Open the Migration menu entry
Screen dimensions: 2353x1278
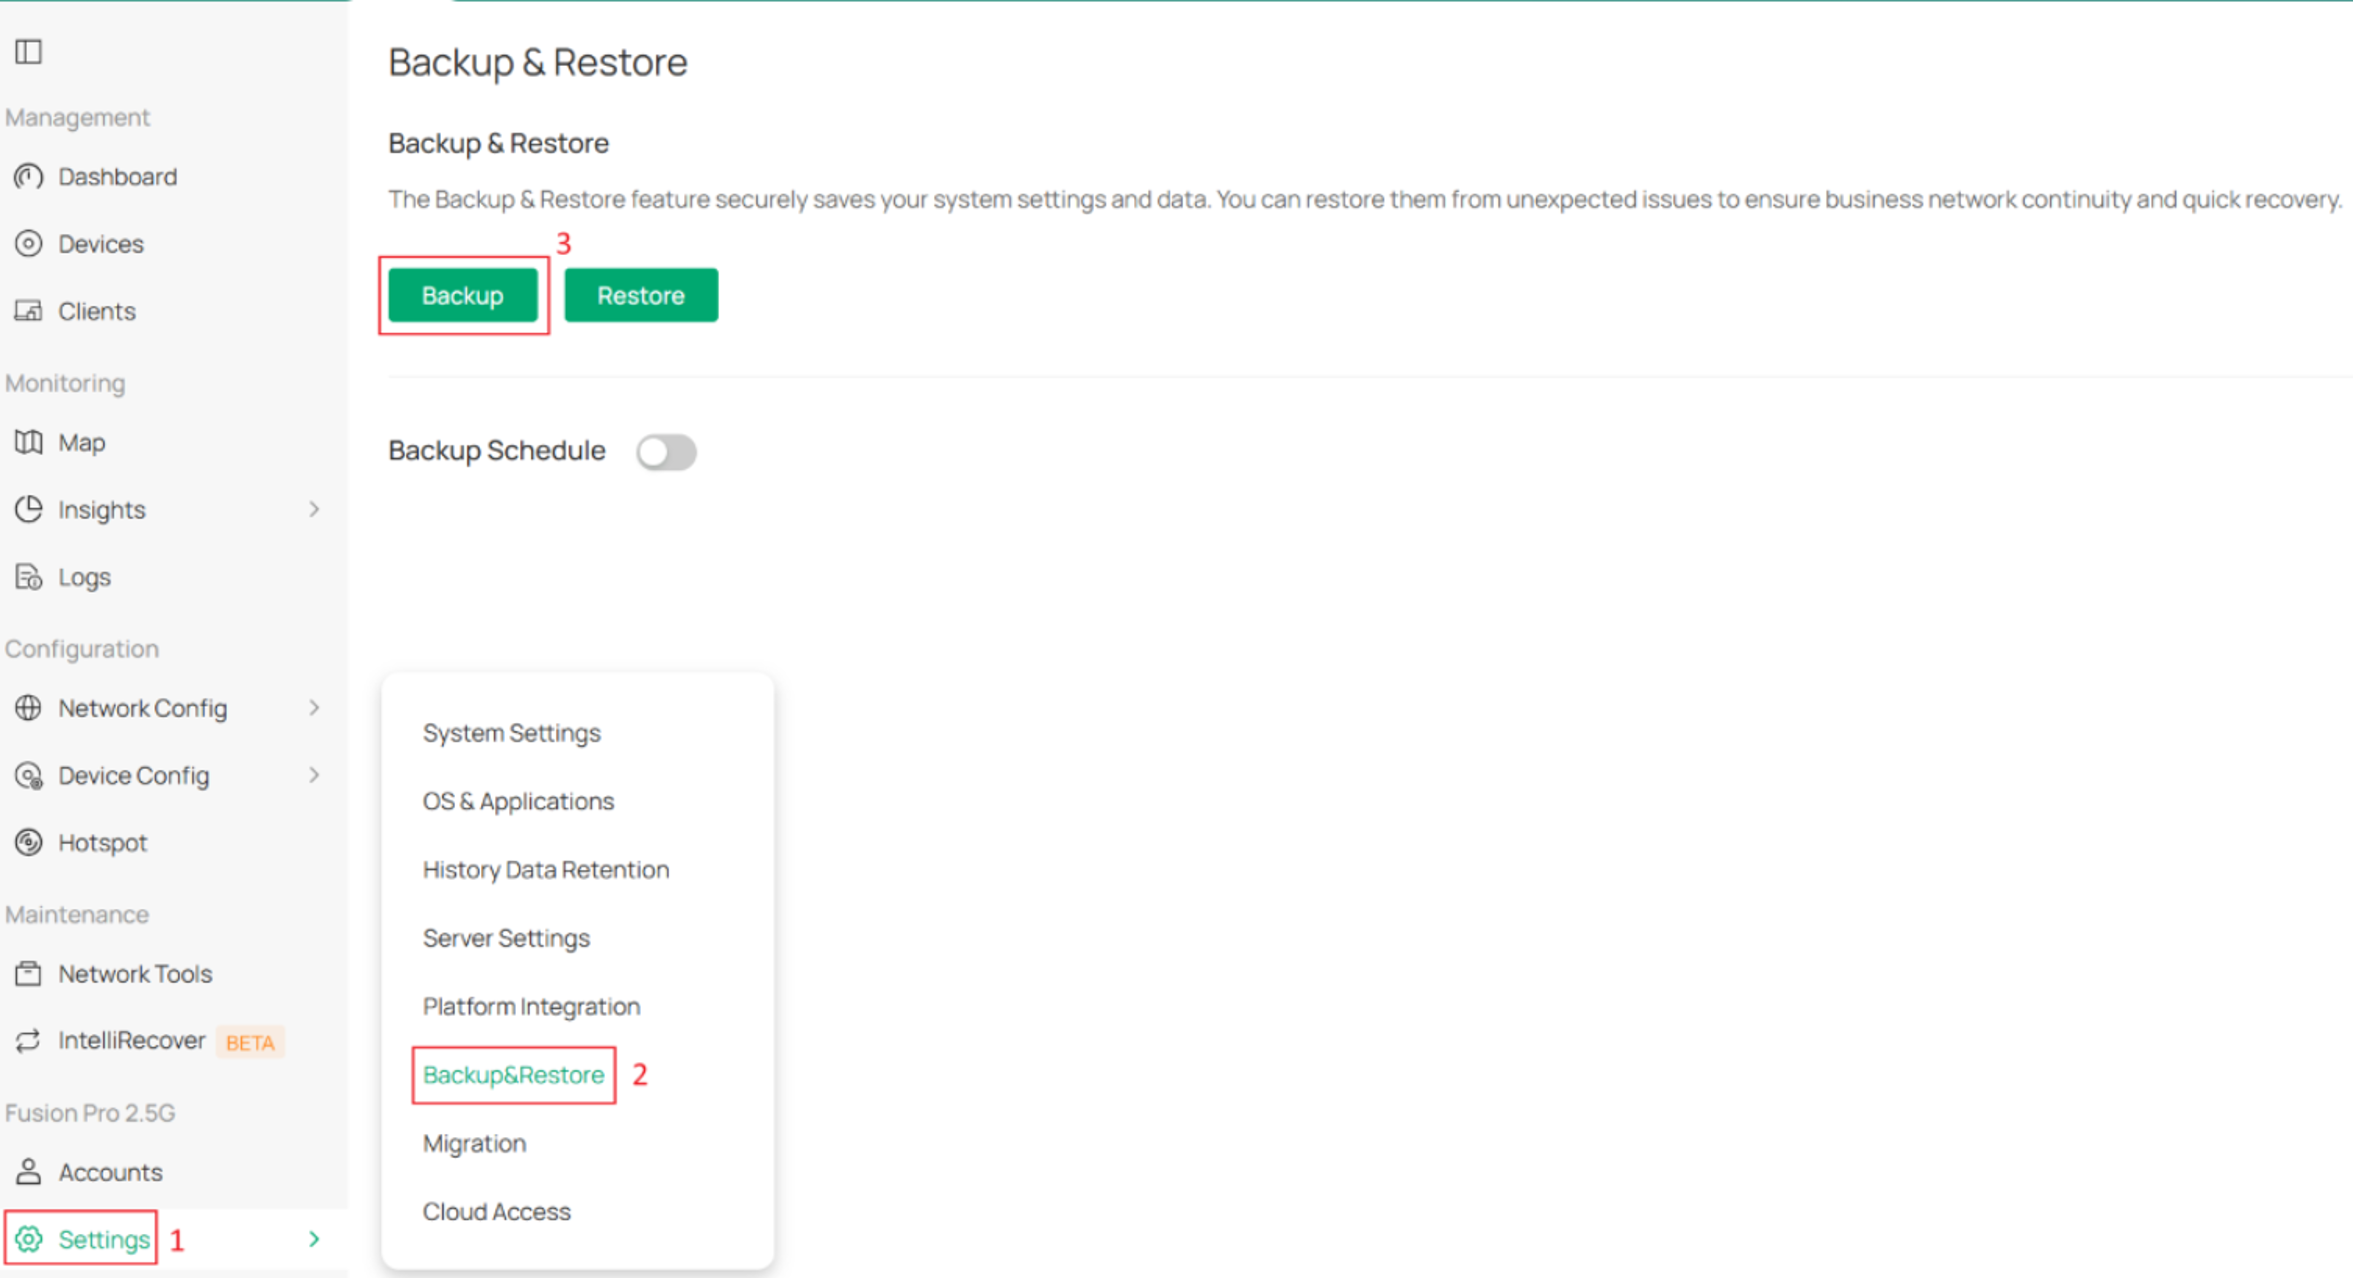[x=474, y=1143]
